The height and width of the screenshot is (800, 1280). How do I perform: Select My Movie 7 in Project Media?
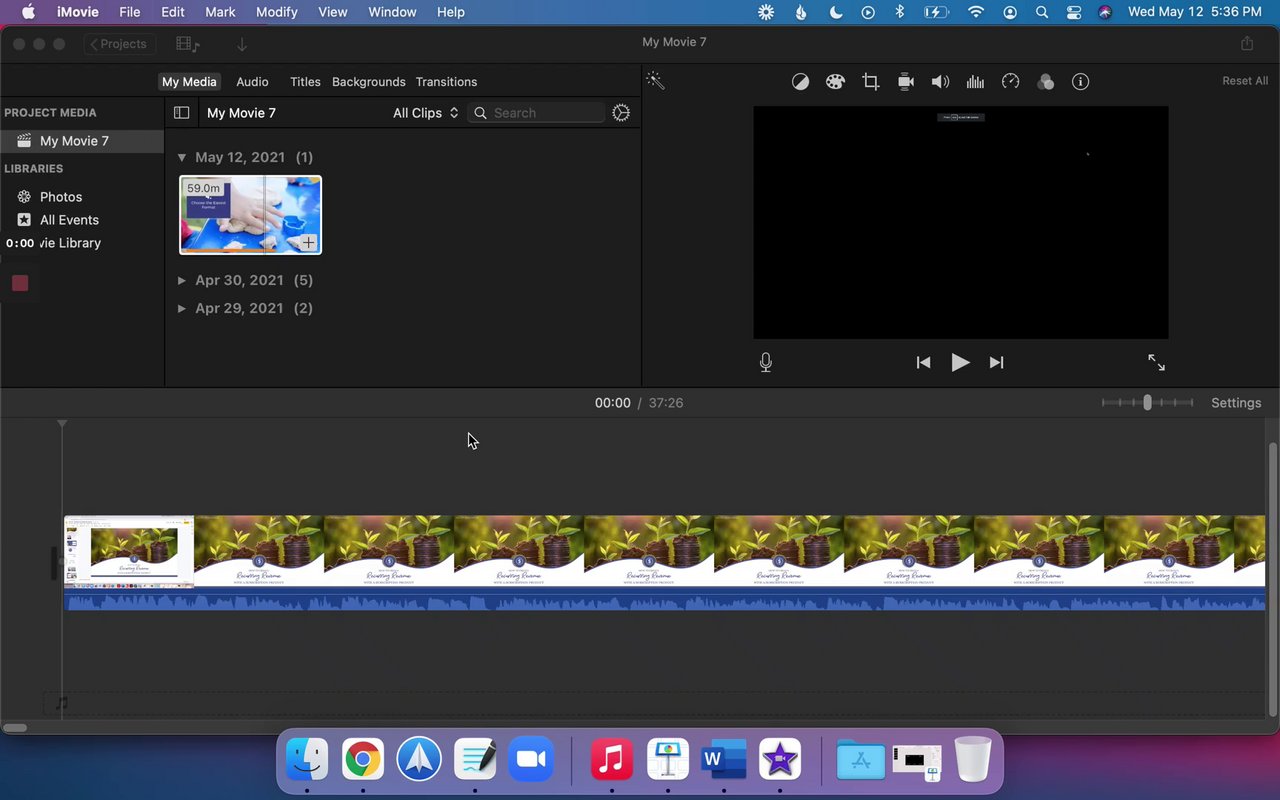point(82,141)
